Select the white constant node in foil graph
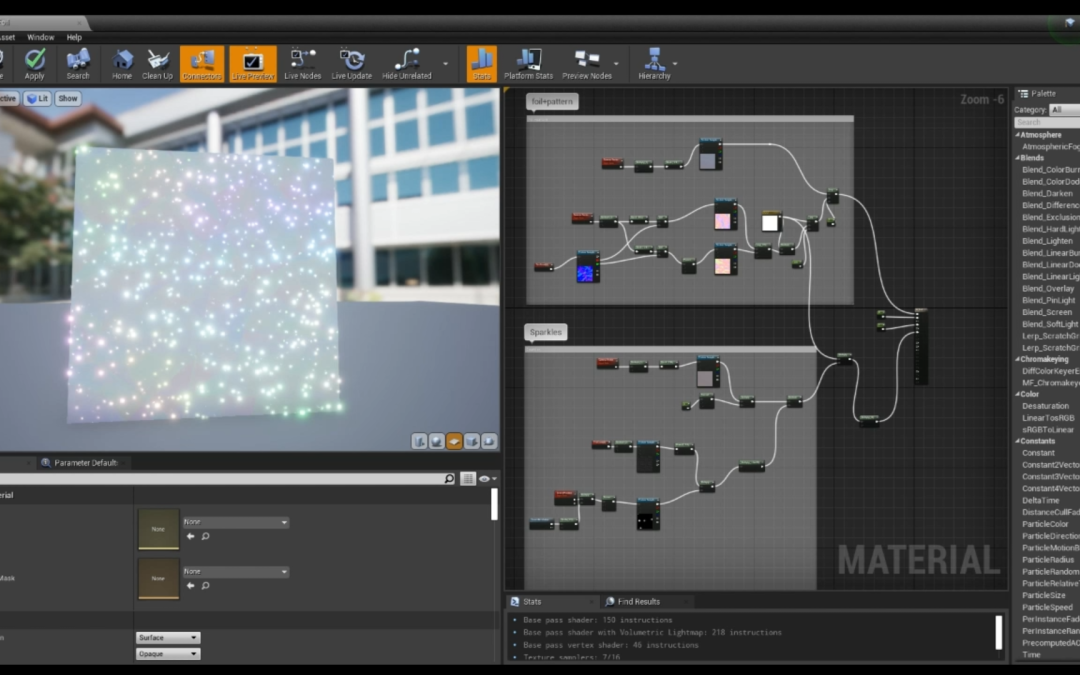Viewport: 1080px width, 675px height. (771, 222)
